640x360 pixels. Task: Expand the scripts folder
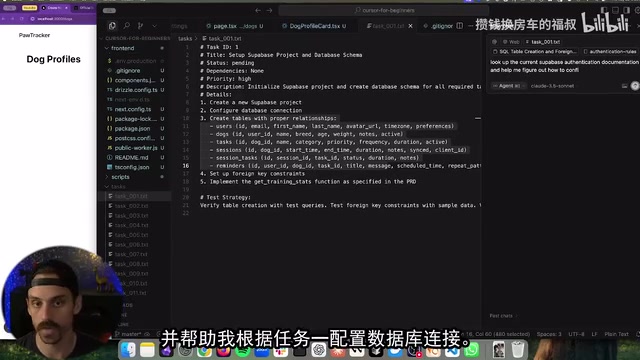point(120,177)
